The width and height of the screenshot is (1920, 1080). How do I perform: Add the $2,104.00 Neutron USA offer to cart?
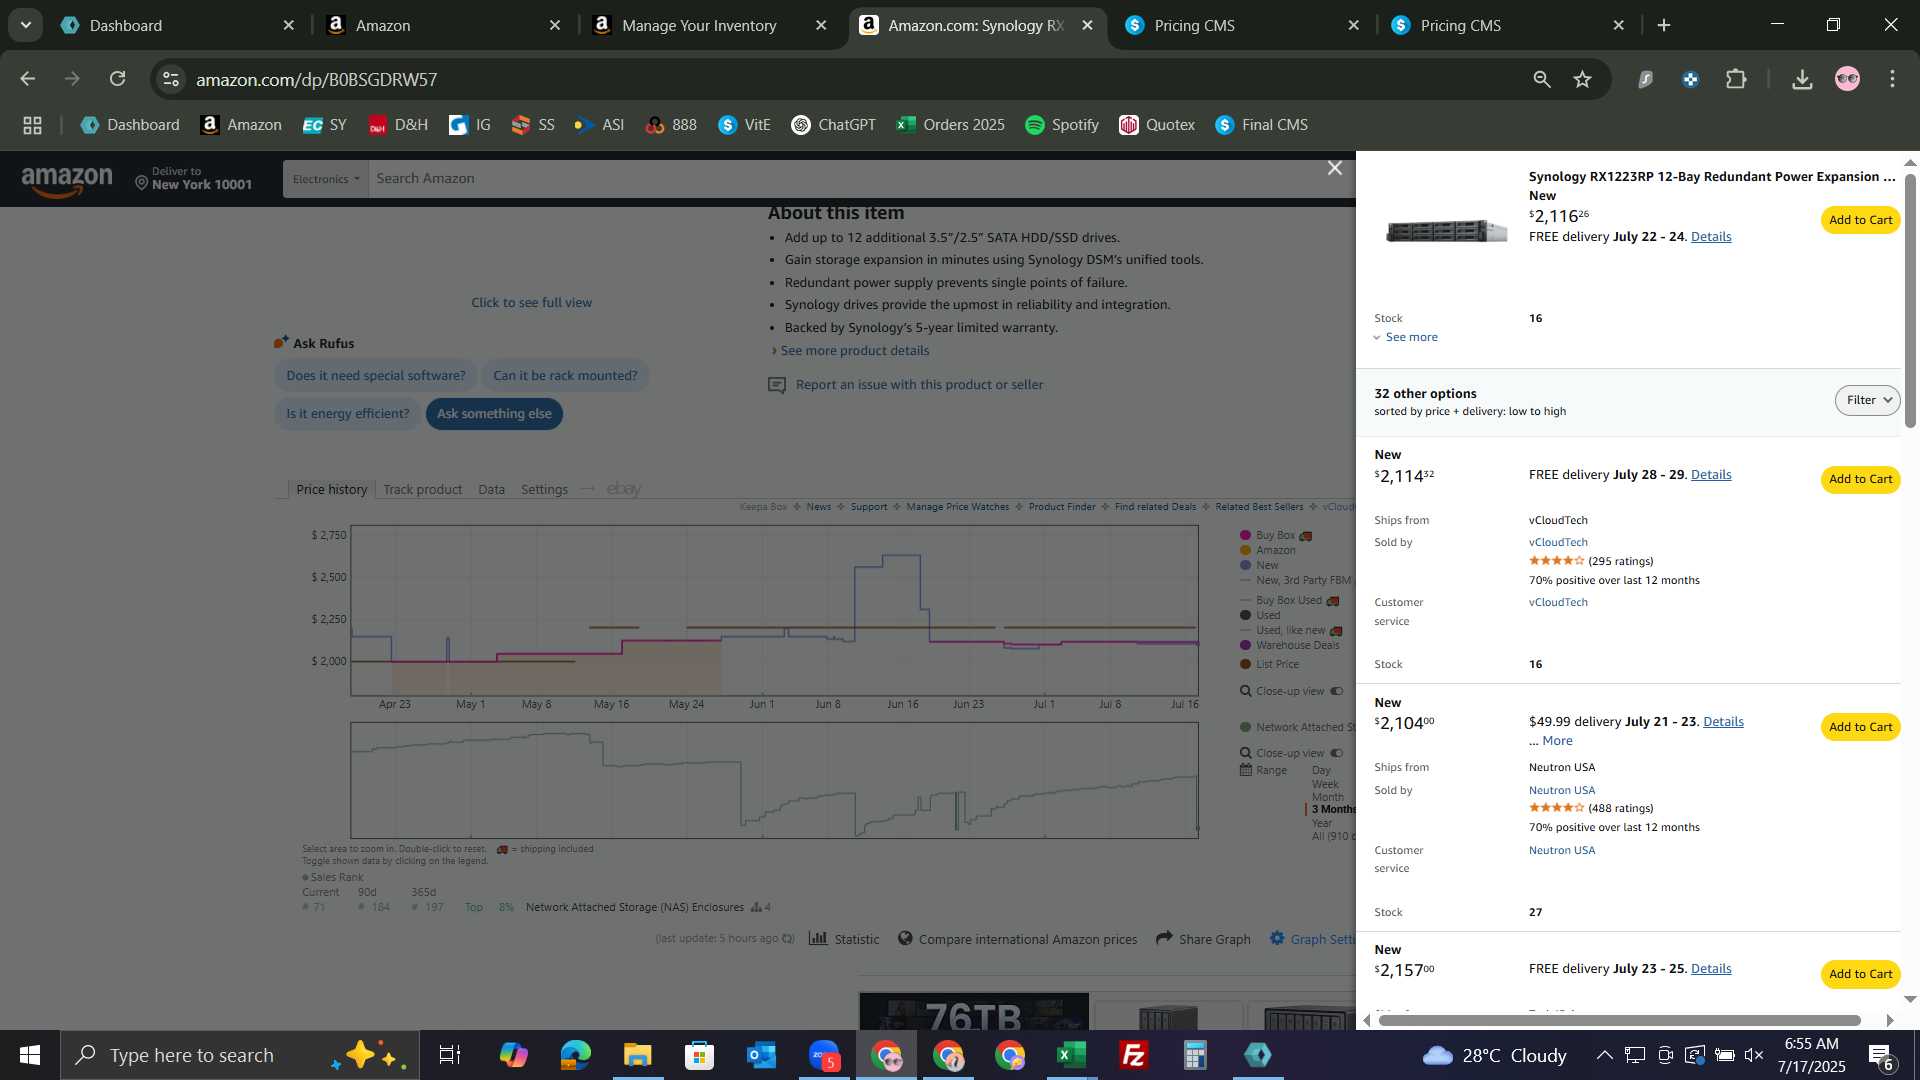(1860, 727)
